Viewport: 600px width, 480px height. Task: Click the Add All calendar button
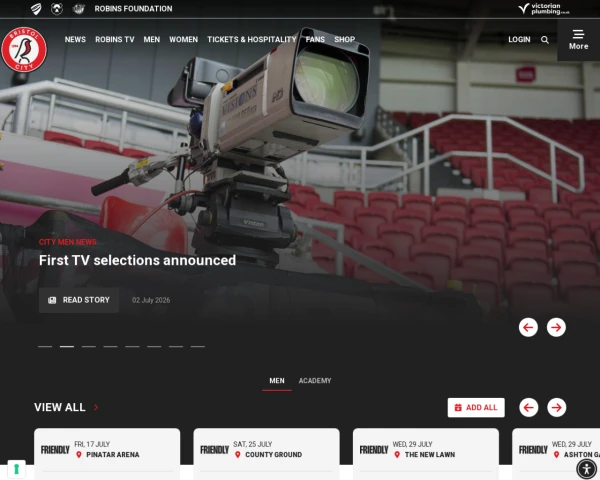(x=476, y=408)
